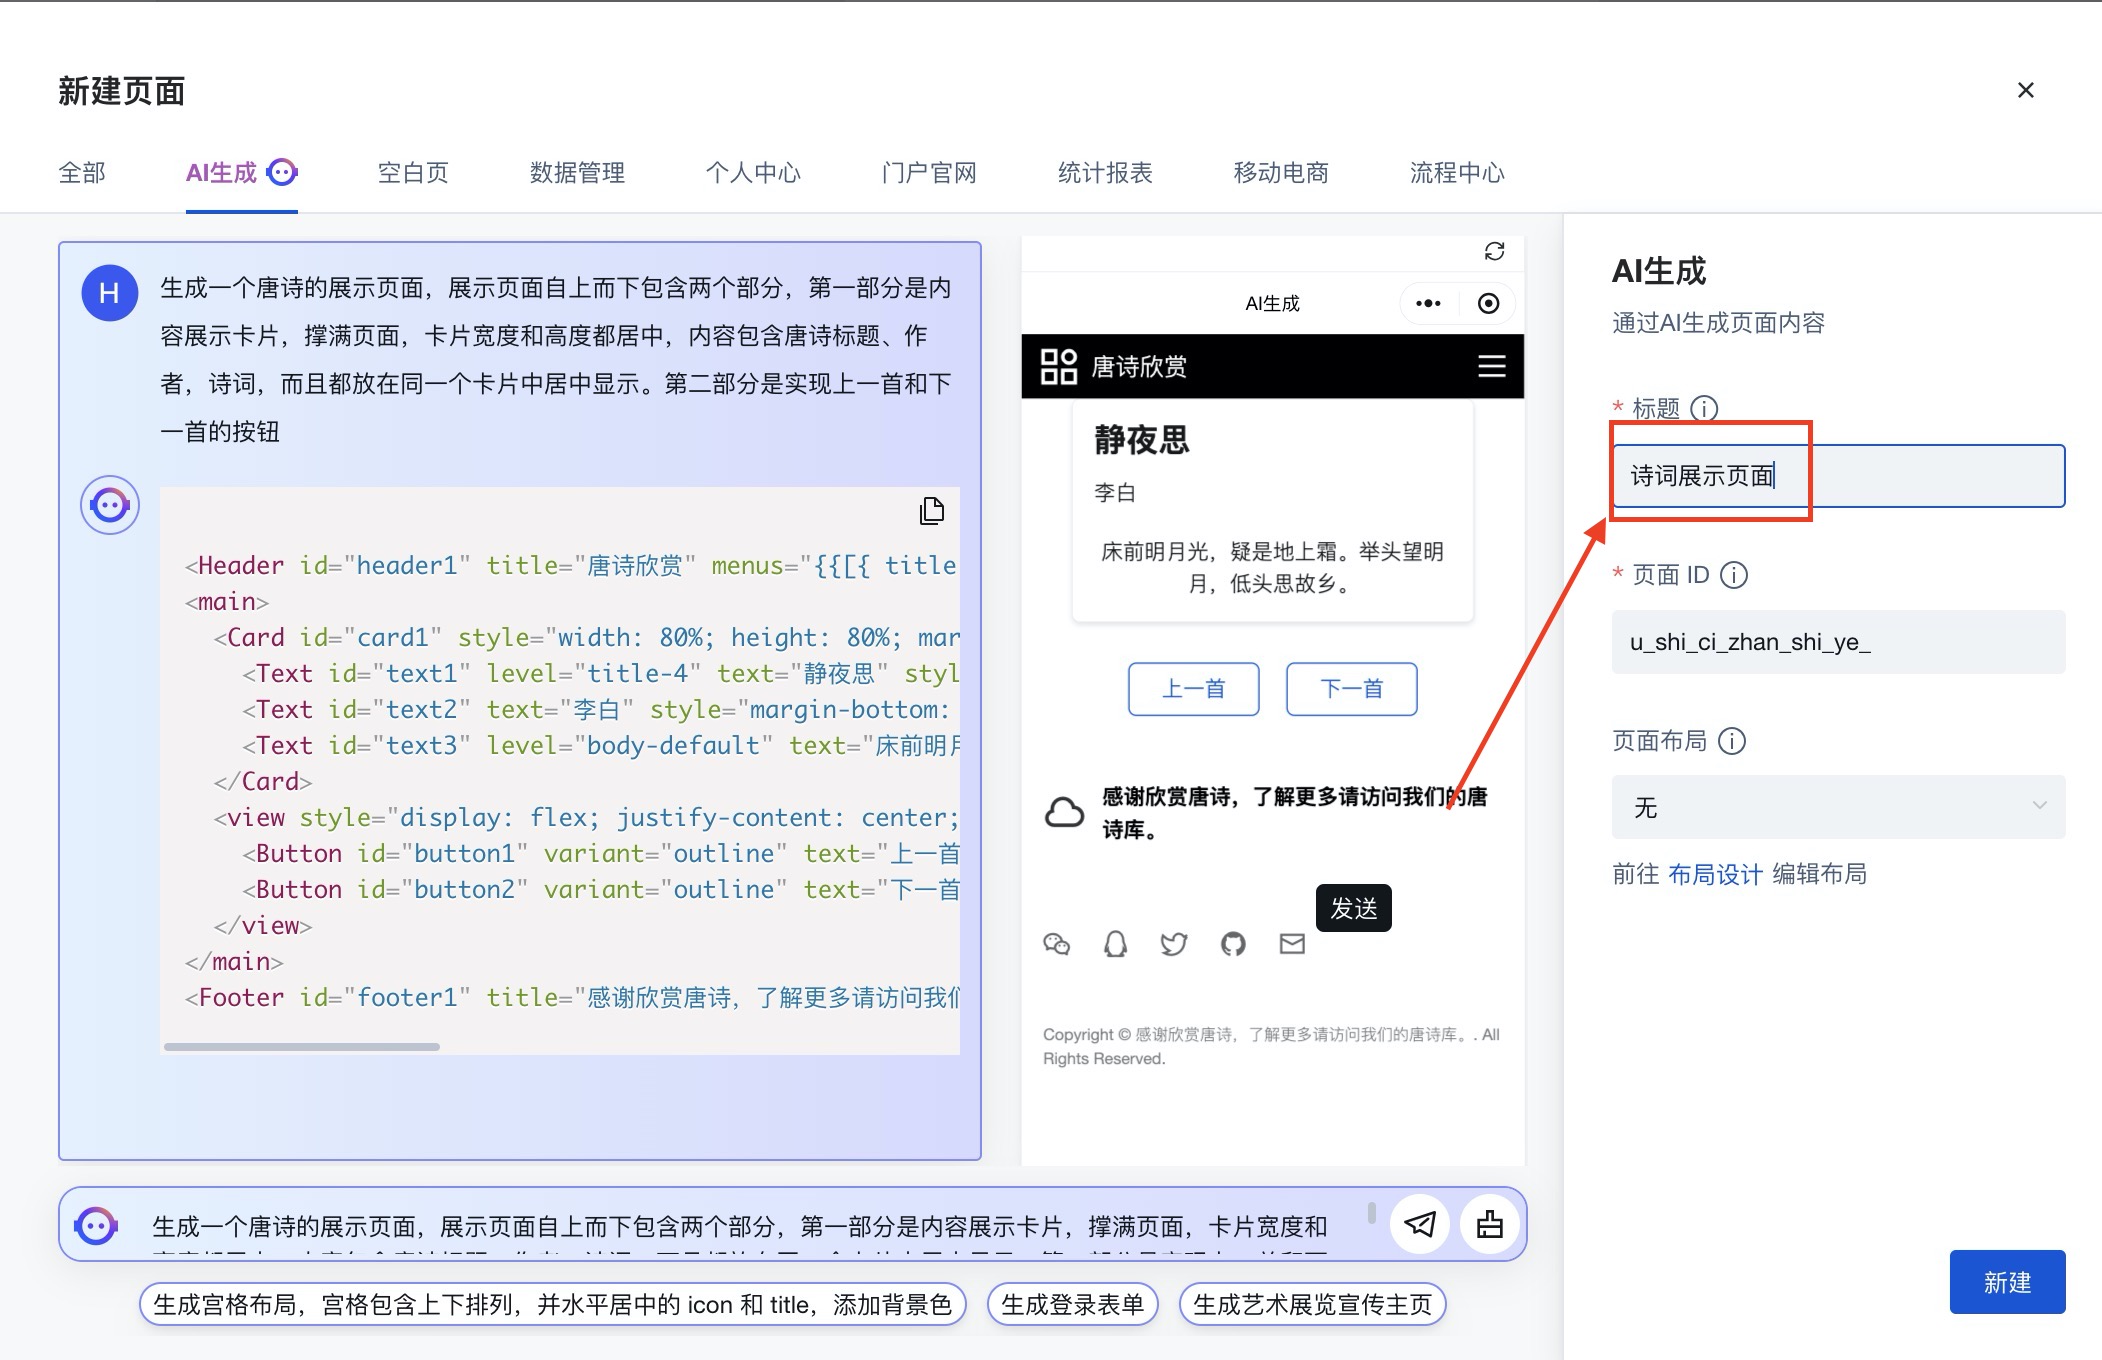2102x1360 pixels.
Task: Click the code block horizontal scrollbar
Action: click(301, 1047)
